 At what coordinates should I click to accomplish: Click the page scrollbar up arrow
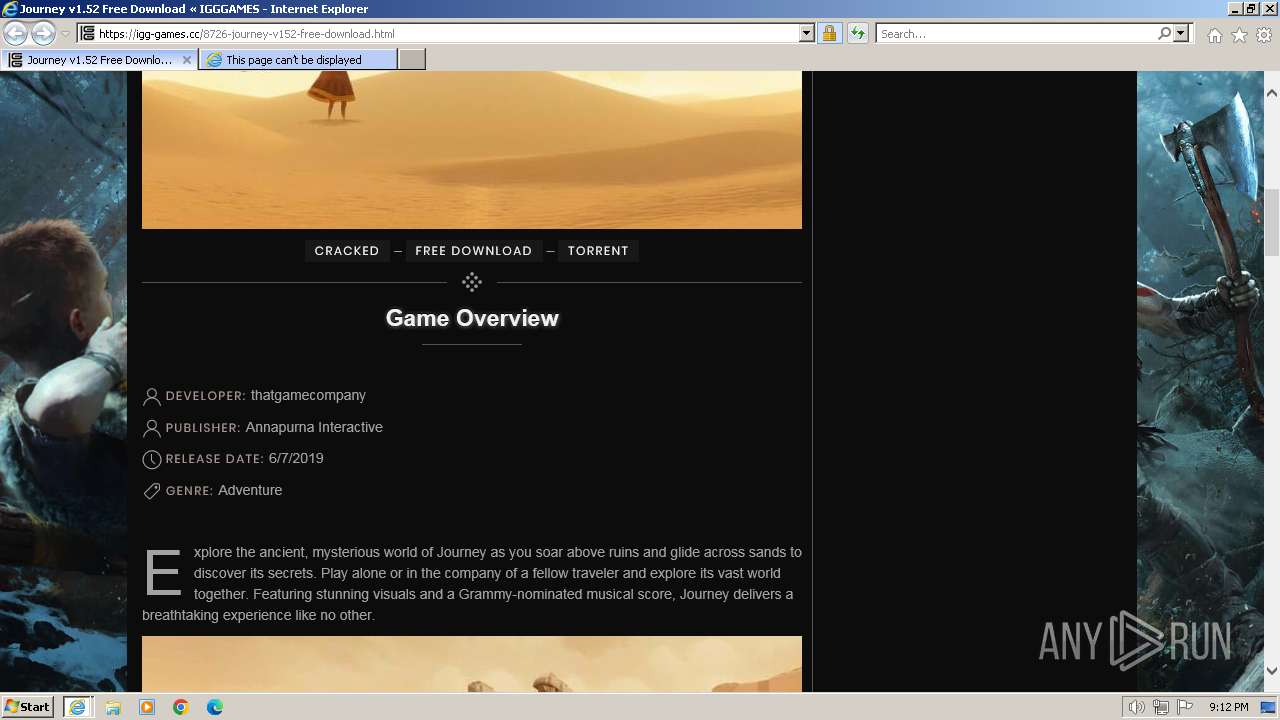[1272, 93]
